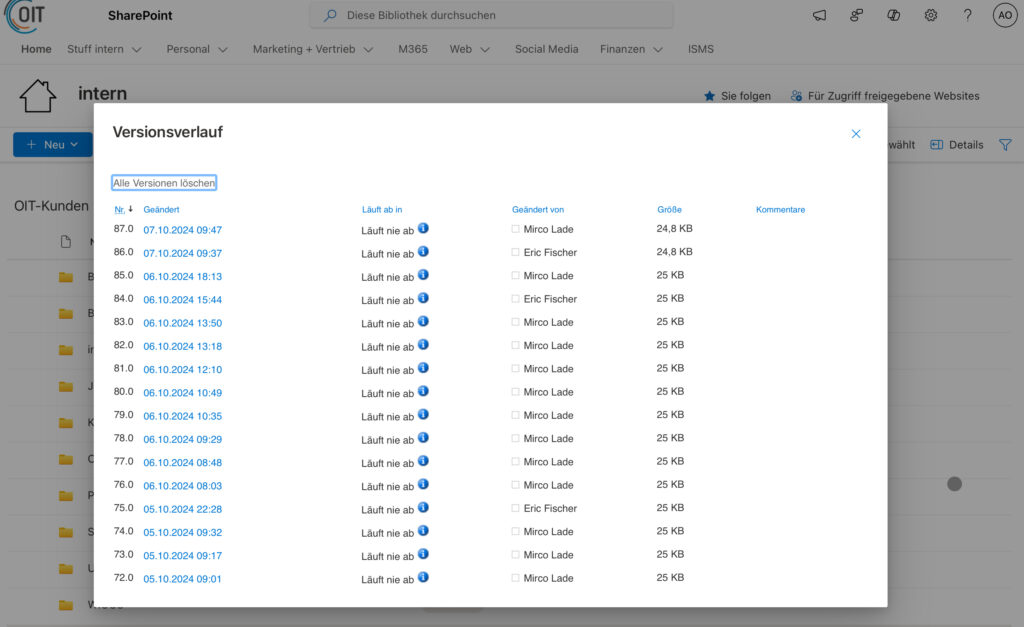Go to Social Media navigation item

point(546,49)
